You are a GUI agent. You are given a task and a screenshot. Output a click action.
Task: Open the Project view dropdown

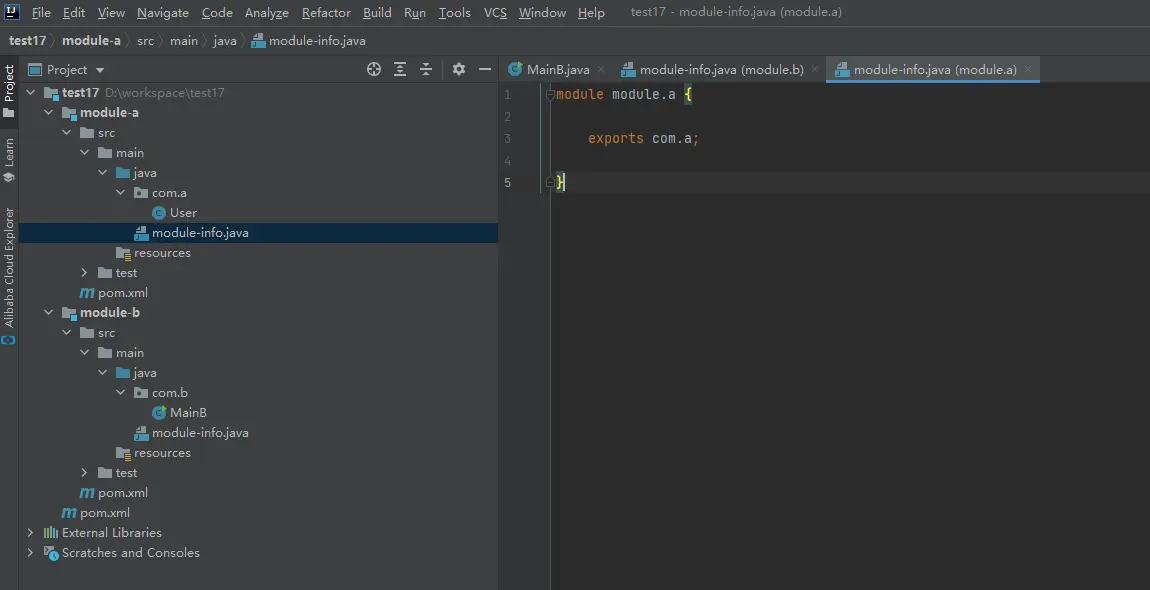click(99, 70)
